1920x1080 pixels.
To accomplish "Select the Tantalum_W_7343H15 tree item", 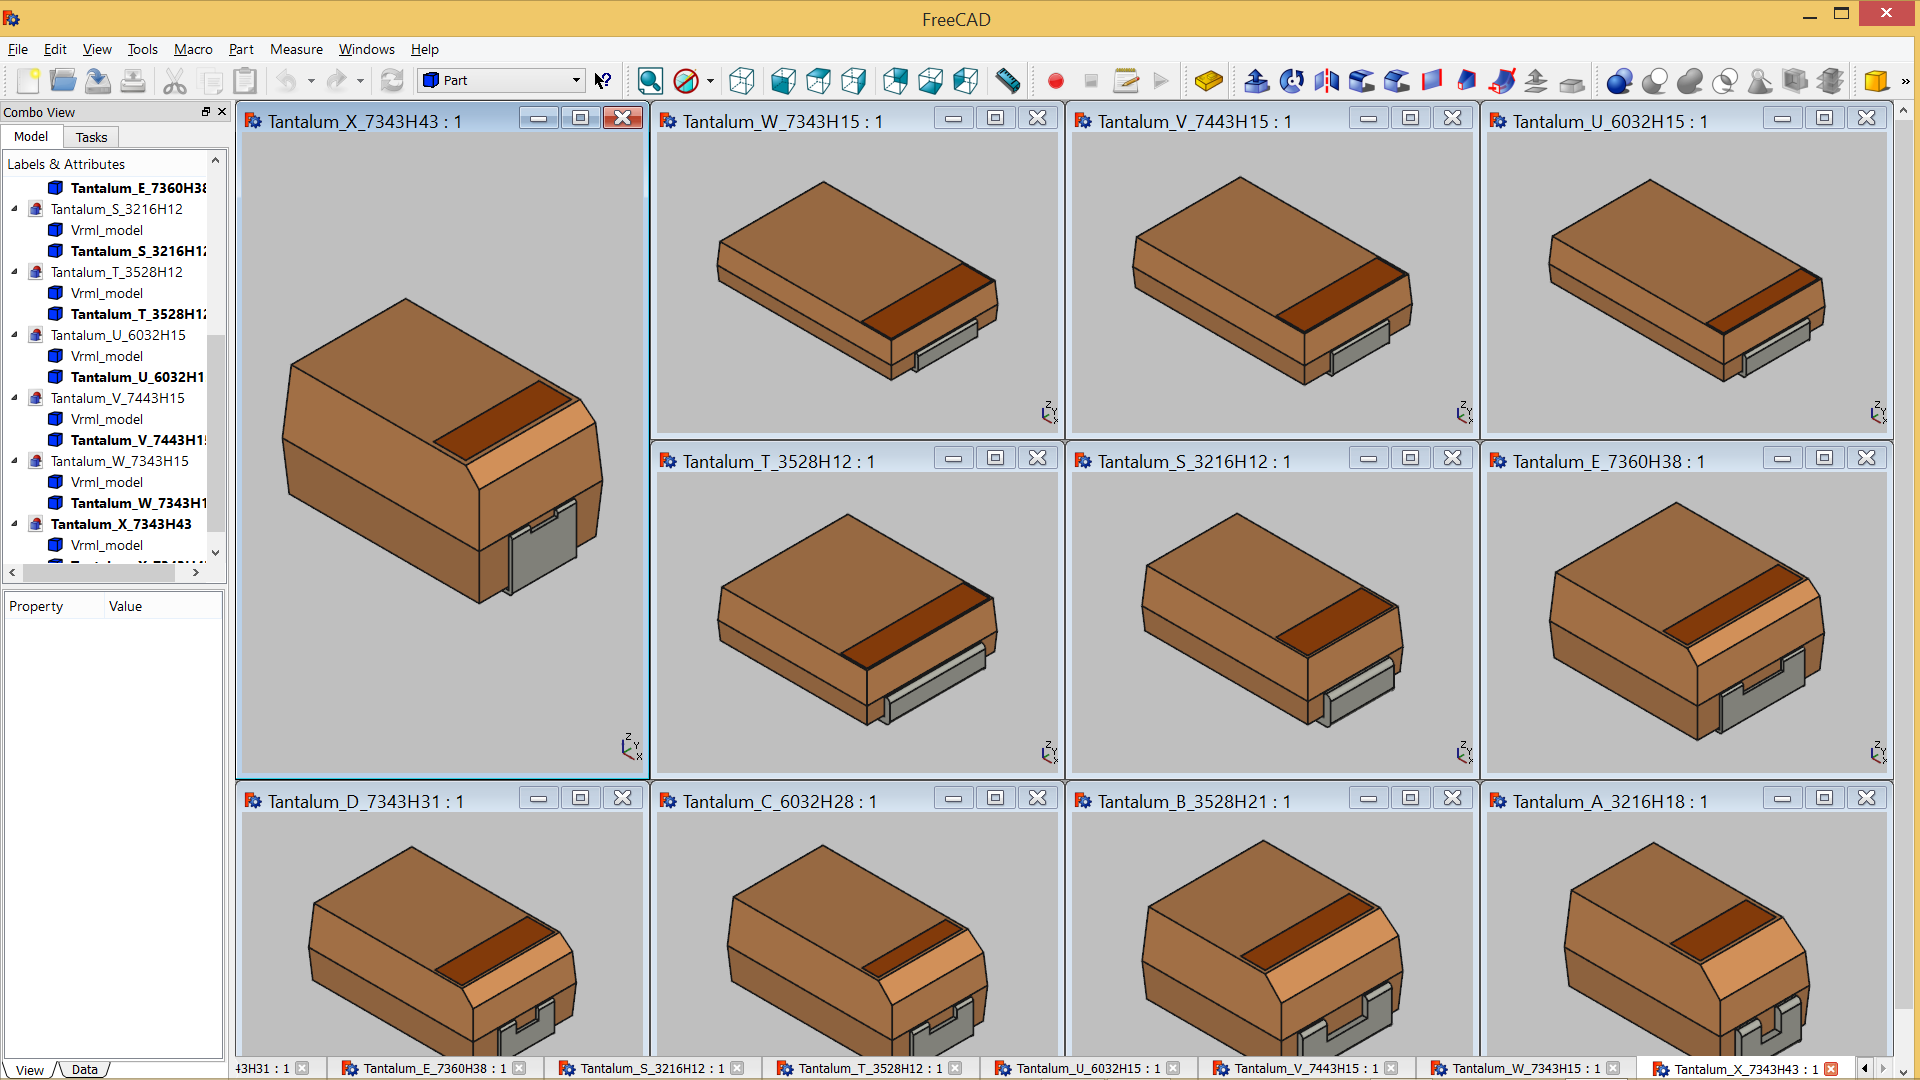I will 119,461.
